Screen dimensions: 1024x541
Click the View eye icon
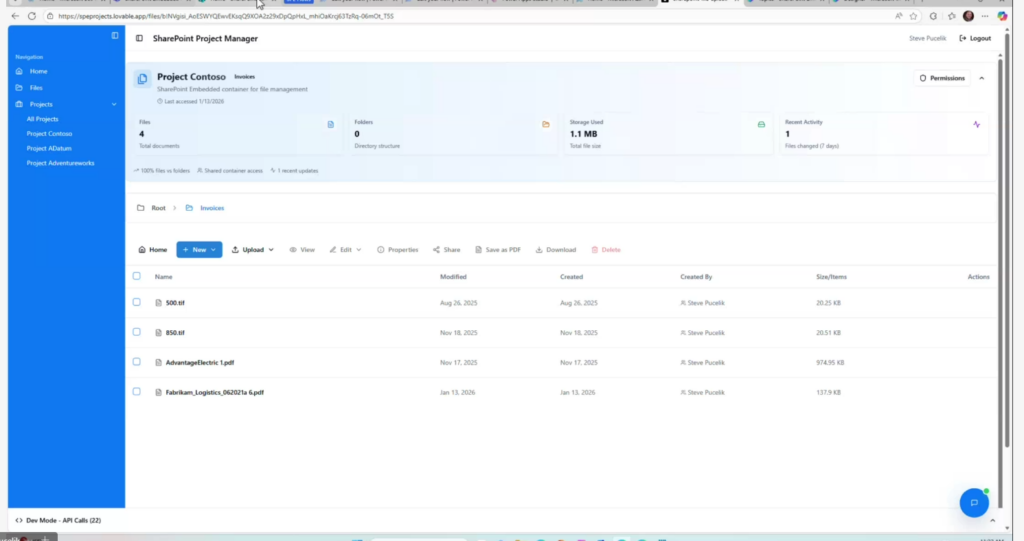[293, 250]
